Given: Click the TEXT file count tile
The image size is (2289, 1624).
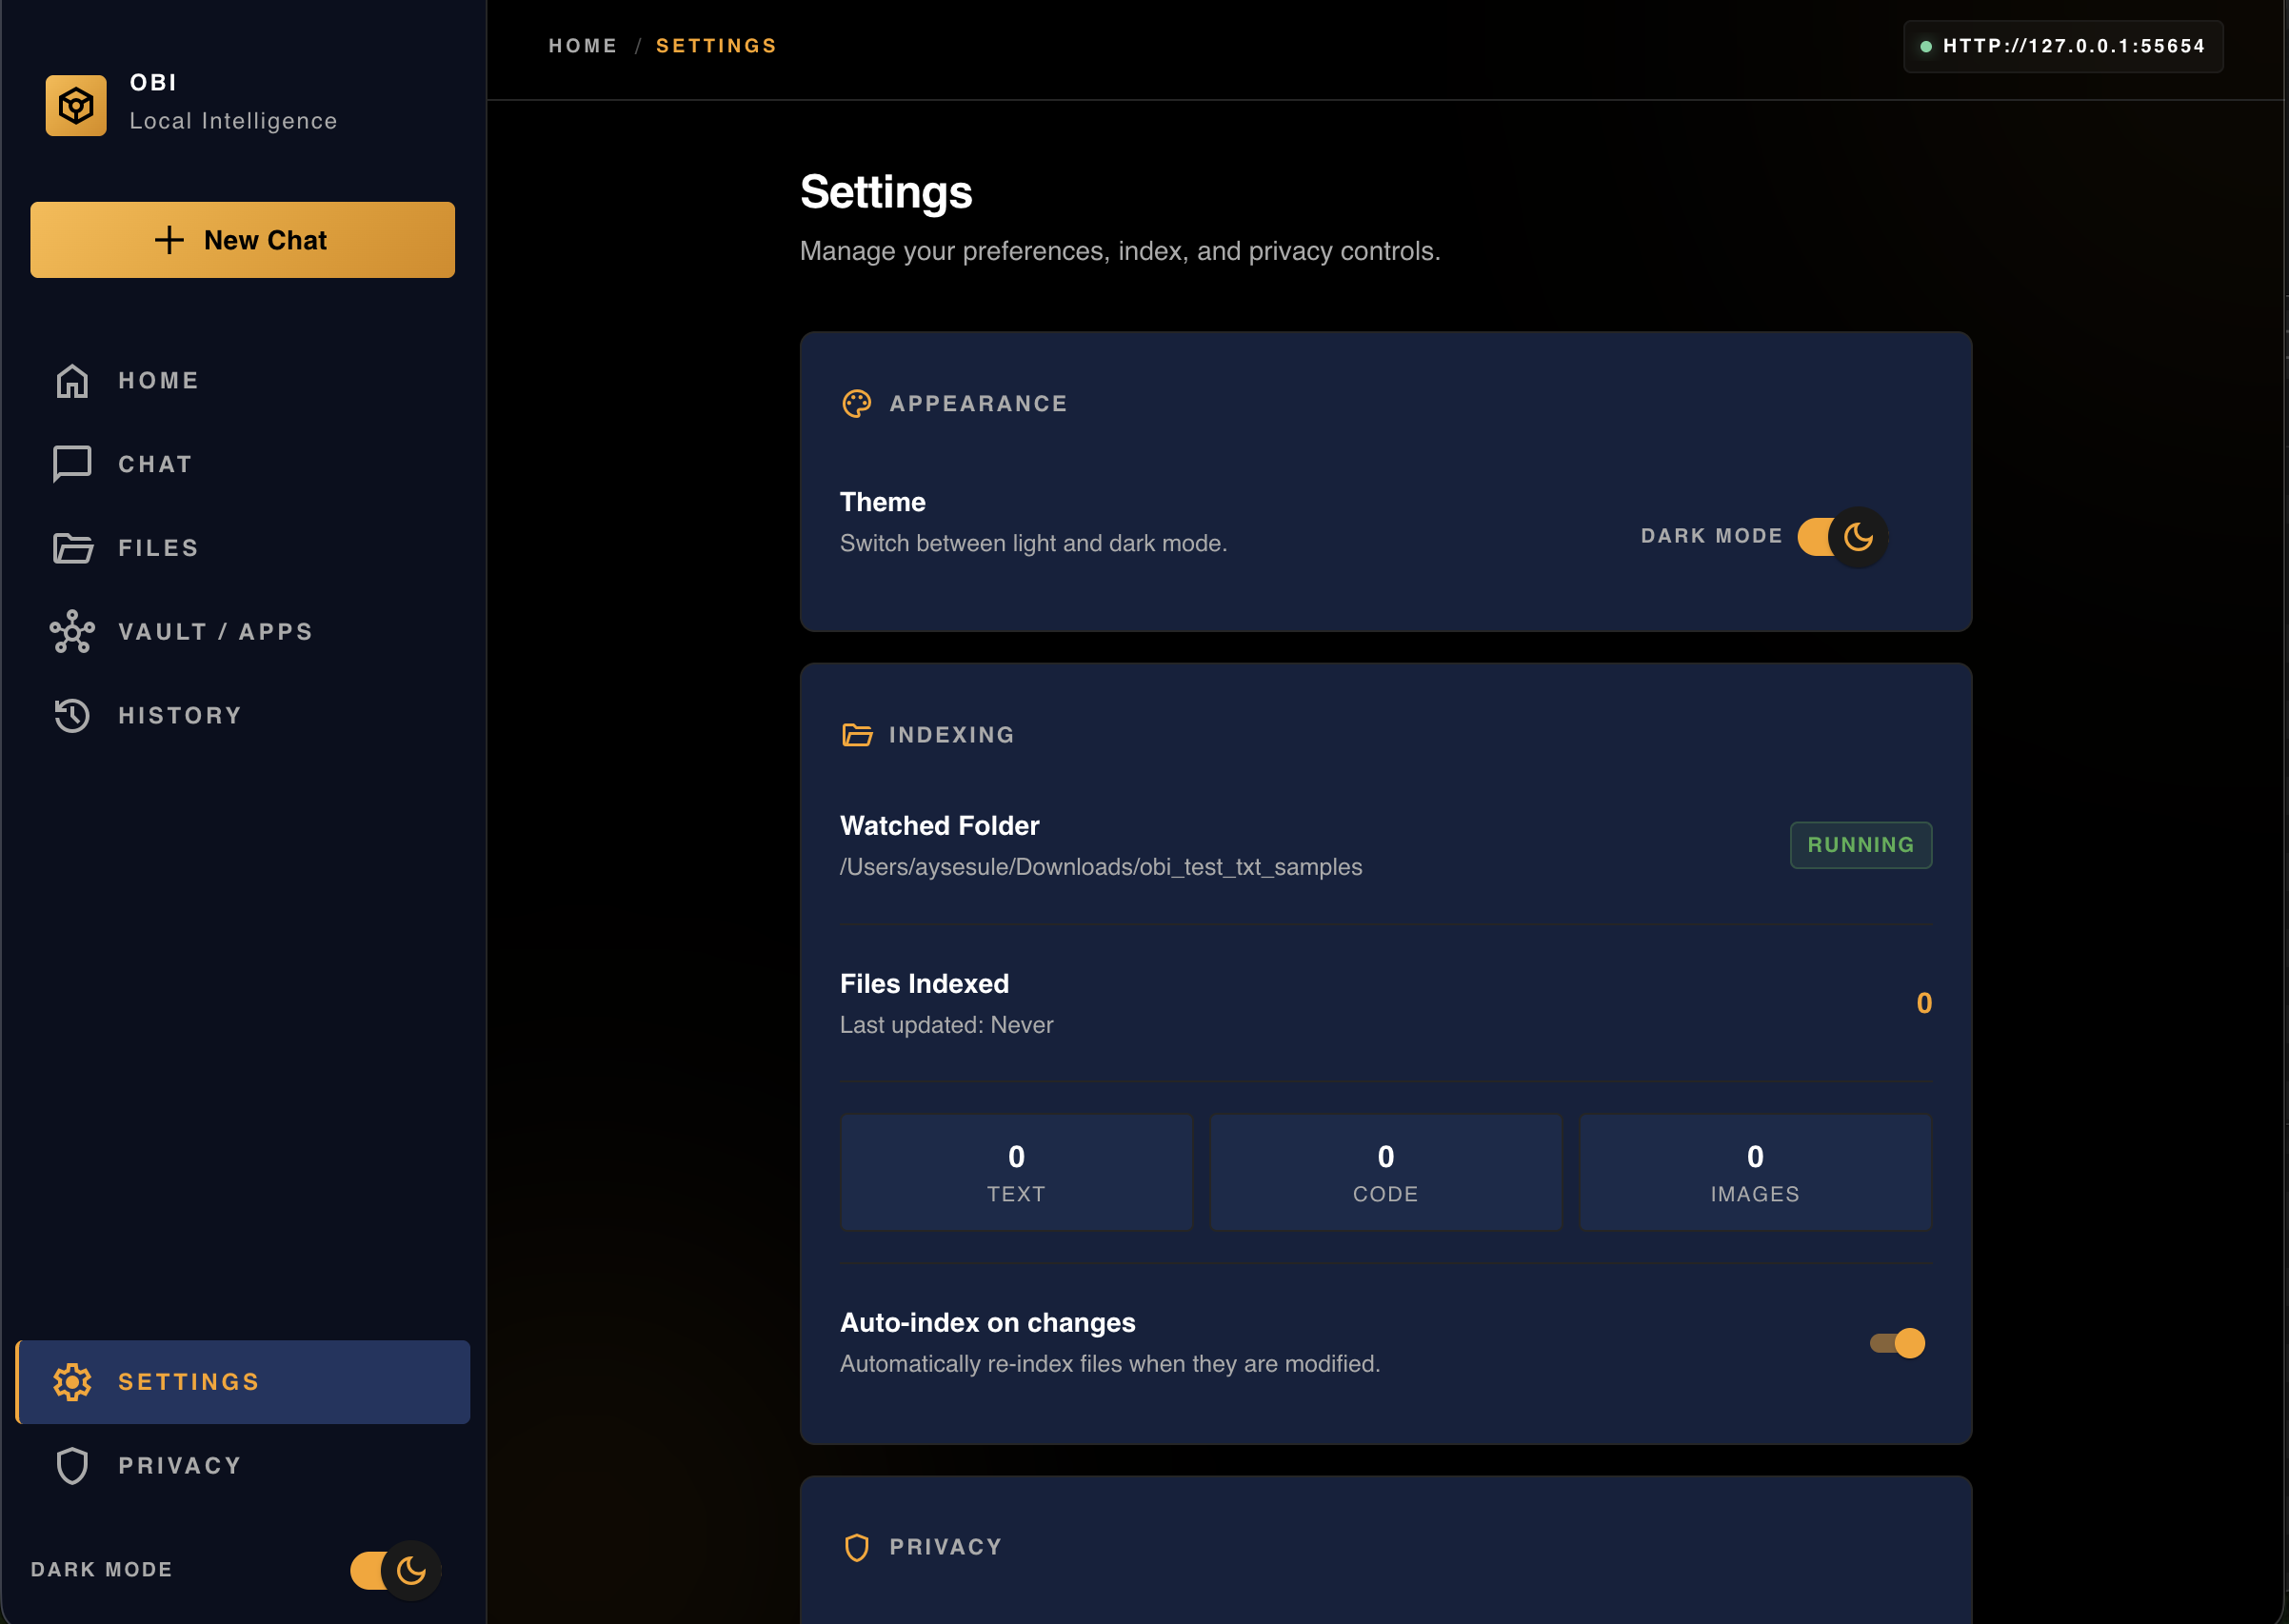Looking at the screenshot, I should 1016,1172.
